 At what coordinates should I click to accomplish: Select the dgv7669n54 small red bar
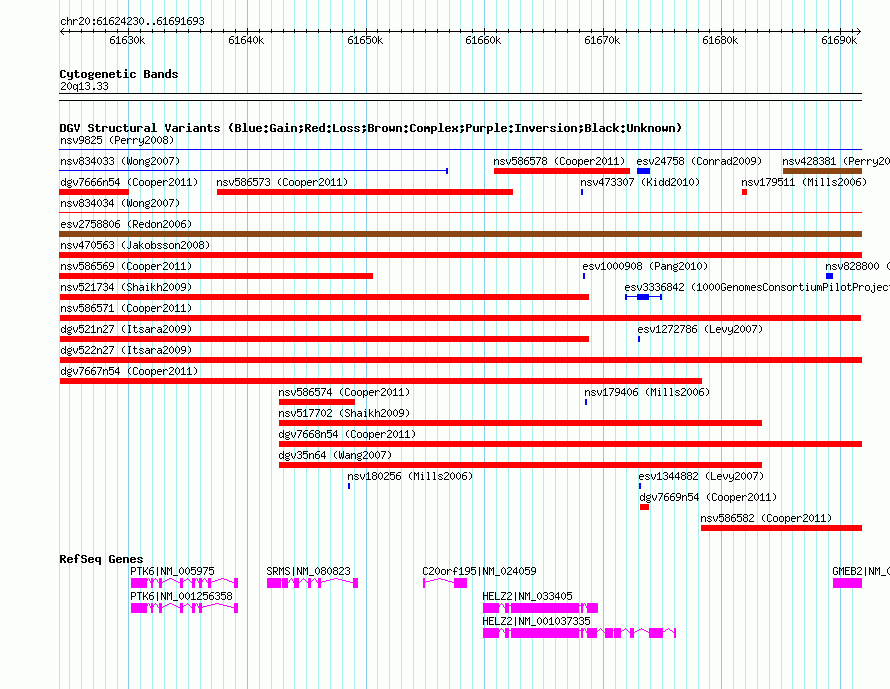point(644,507)
